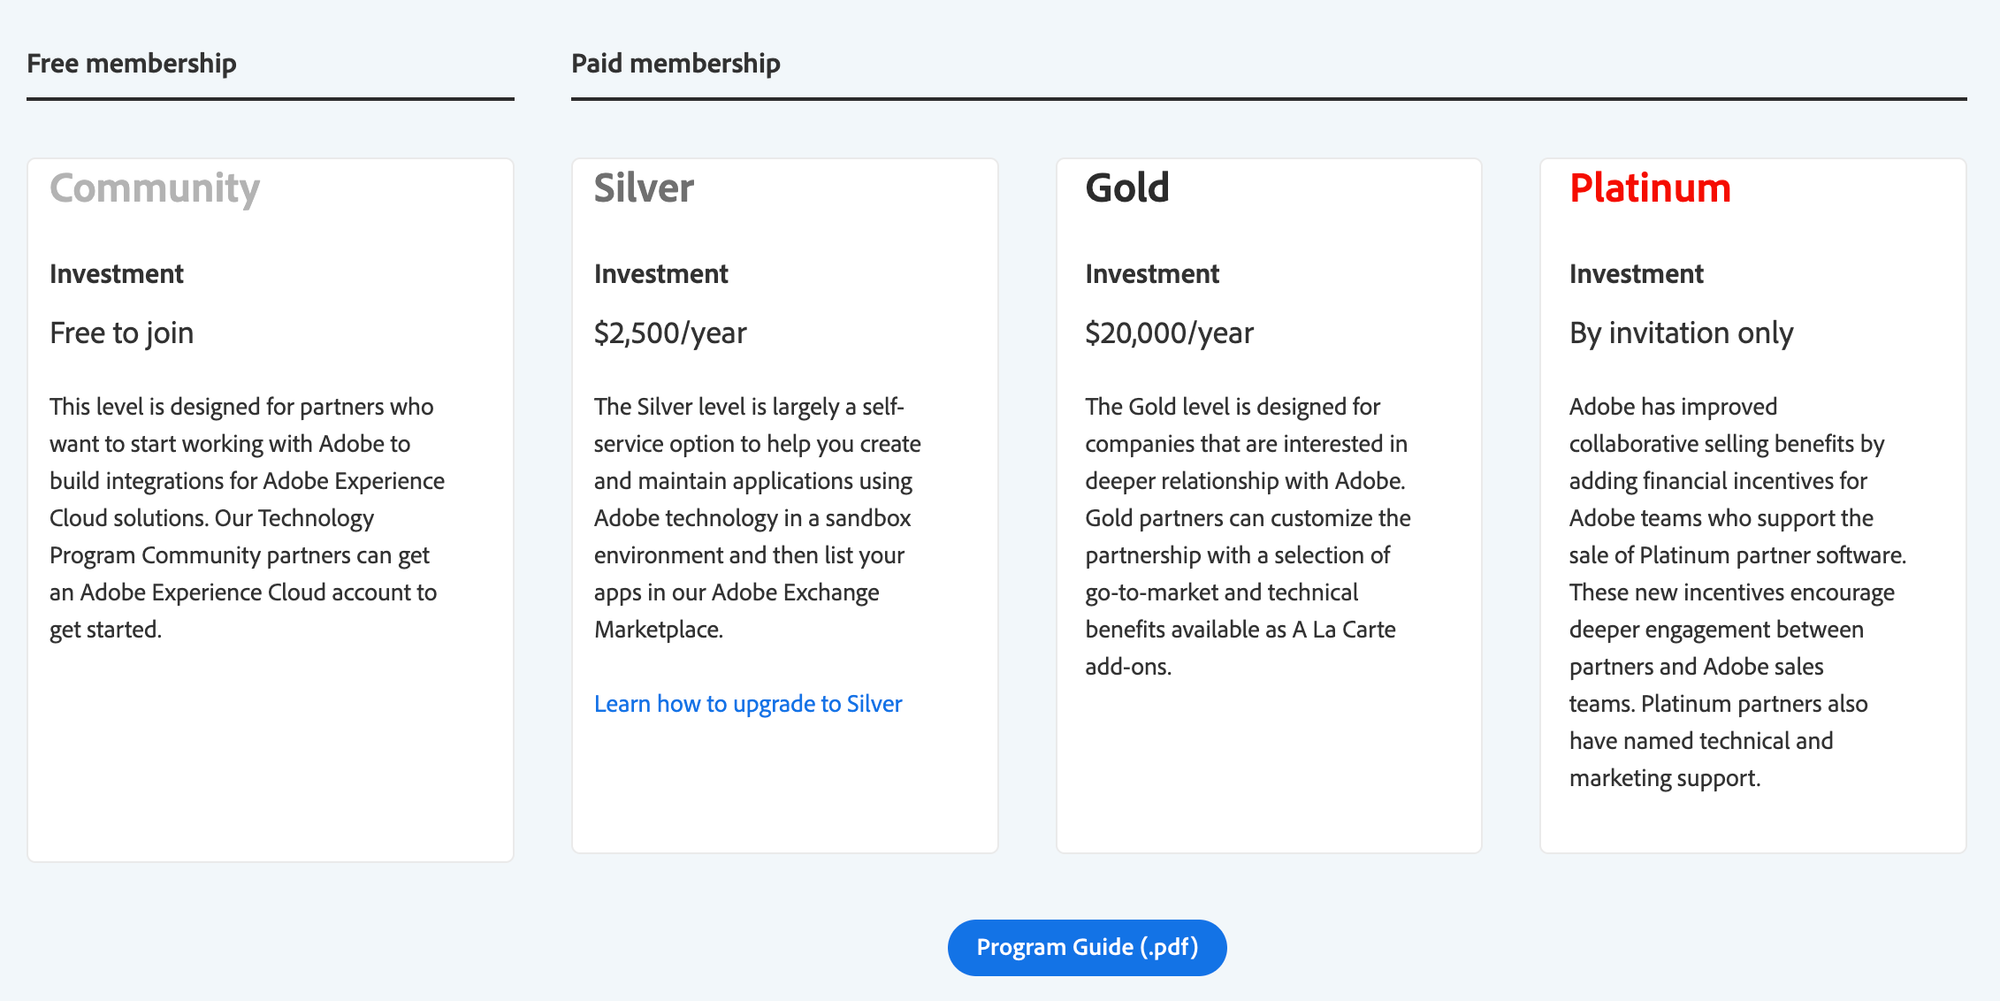Click the Gold level description paragraph
This screenshot has height=1001, width=2000.
click(1247, 537)
